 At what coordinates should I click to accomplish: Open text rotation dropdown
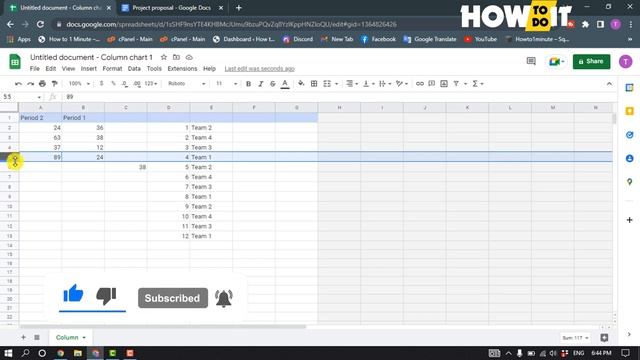402,84
